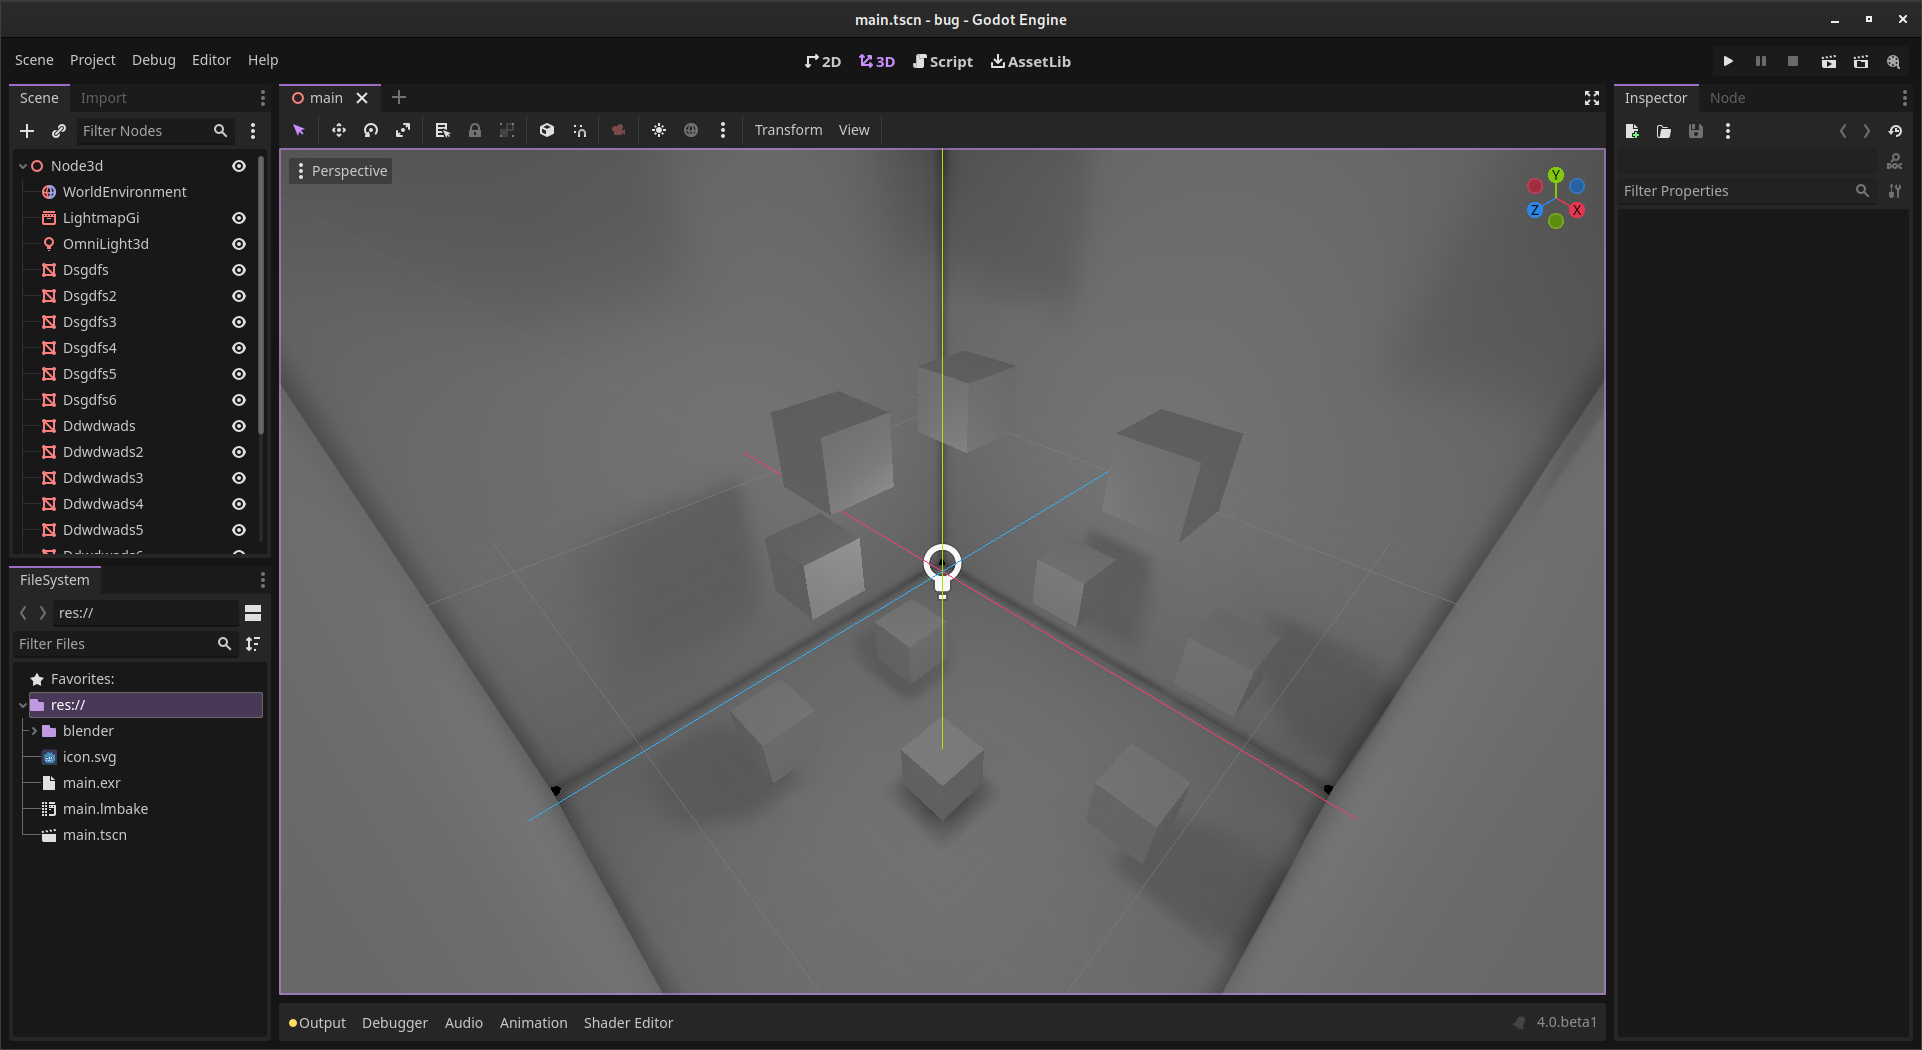Collapse the Node3d tree item
Image resolution: width=1922 pixels, height=1050 pixels.
tap(21, 165)
